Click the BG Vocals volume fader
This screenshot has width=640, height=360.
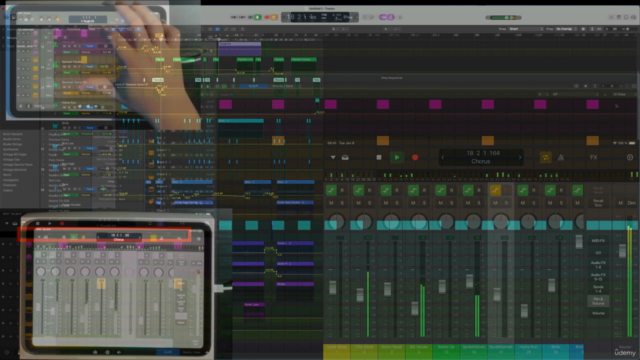click(x=415, y=309)
